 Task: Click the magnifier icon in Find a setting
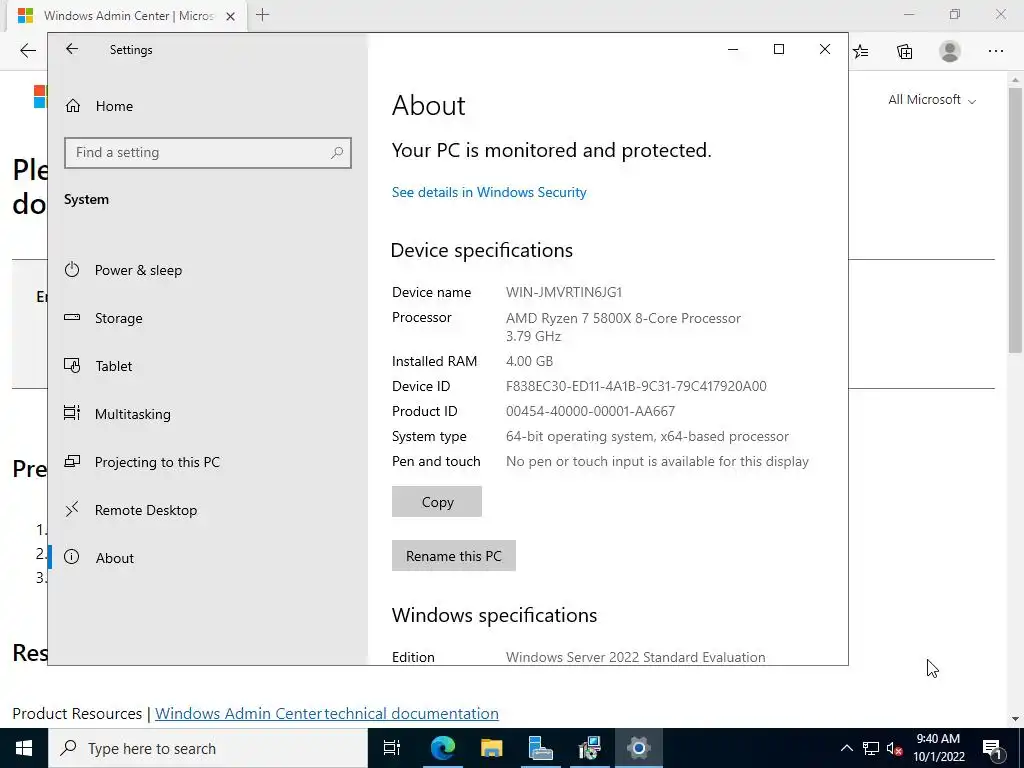tap(337, 153)
